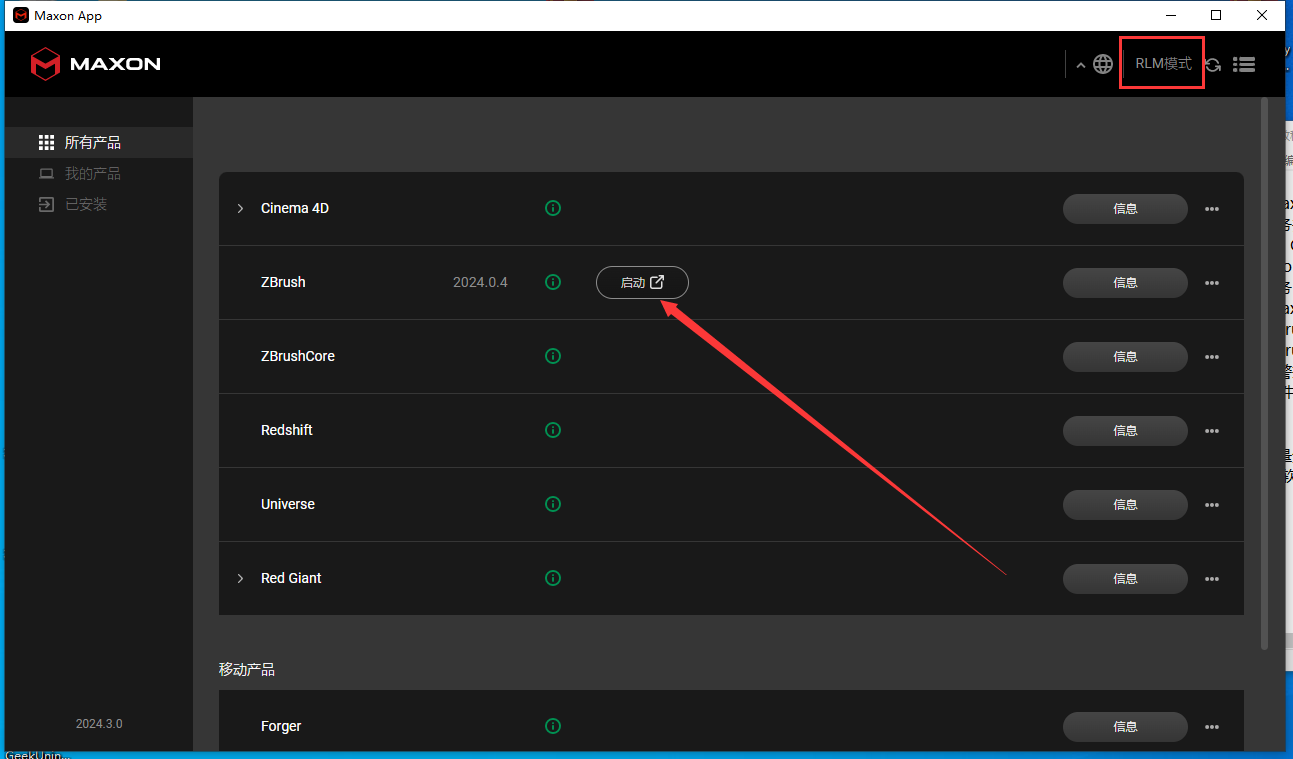
Task: Click info icon for Forger
Action: click(x=553, y=726)
